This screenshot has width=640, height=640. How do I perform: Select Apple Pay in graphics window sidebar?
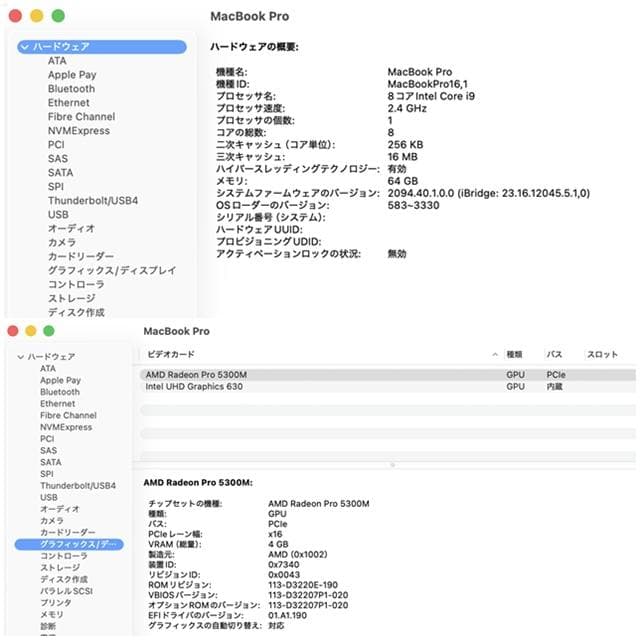[60, 380]
